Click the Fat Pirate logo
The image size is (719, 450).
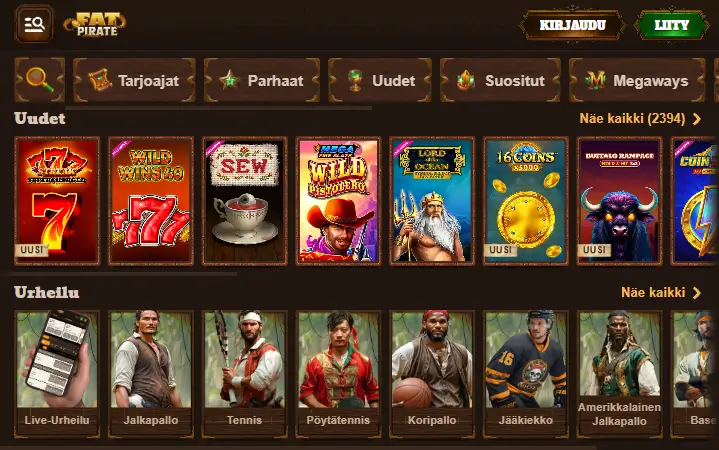(x=95, y=24)
